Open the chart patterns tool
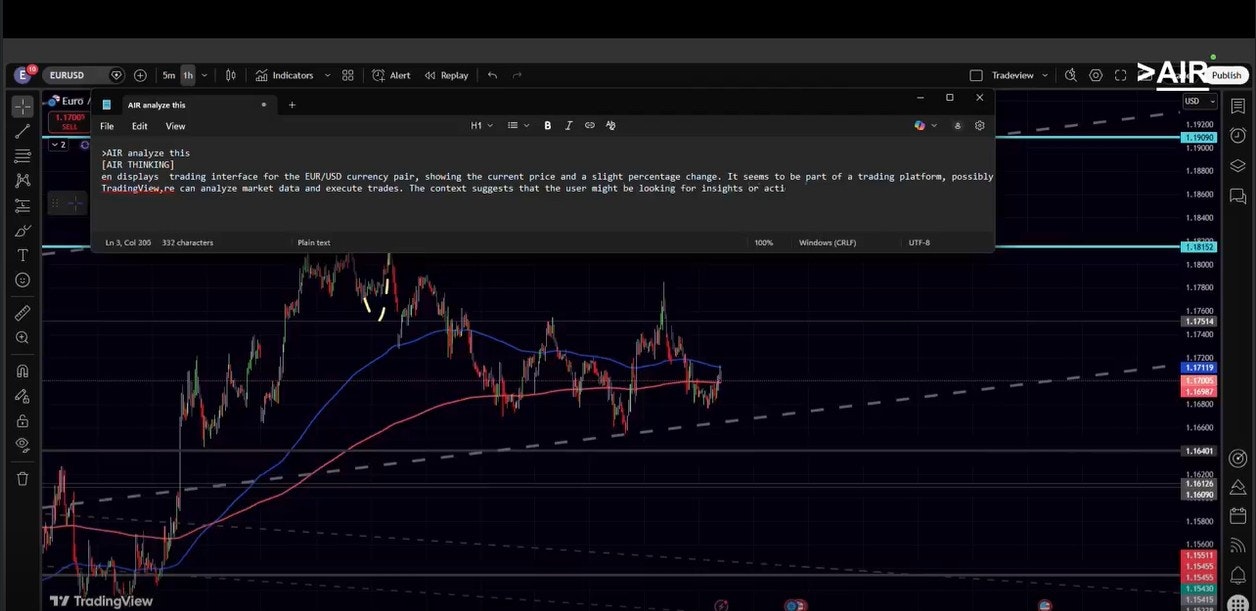The width and height of the screenshot is (1256, 611). 22,181
